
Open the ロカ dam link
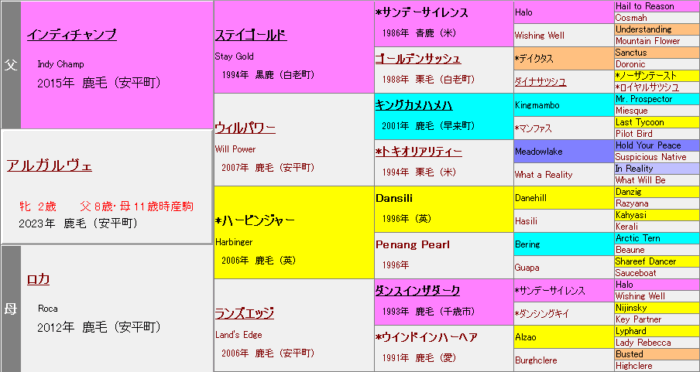point(38,280)
